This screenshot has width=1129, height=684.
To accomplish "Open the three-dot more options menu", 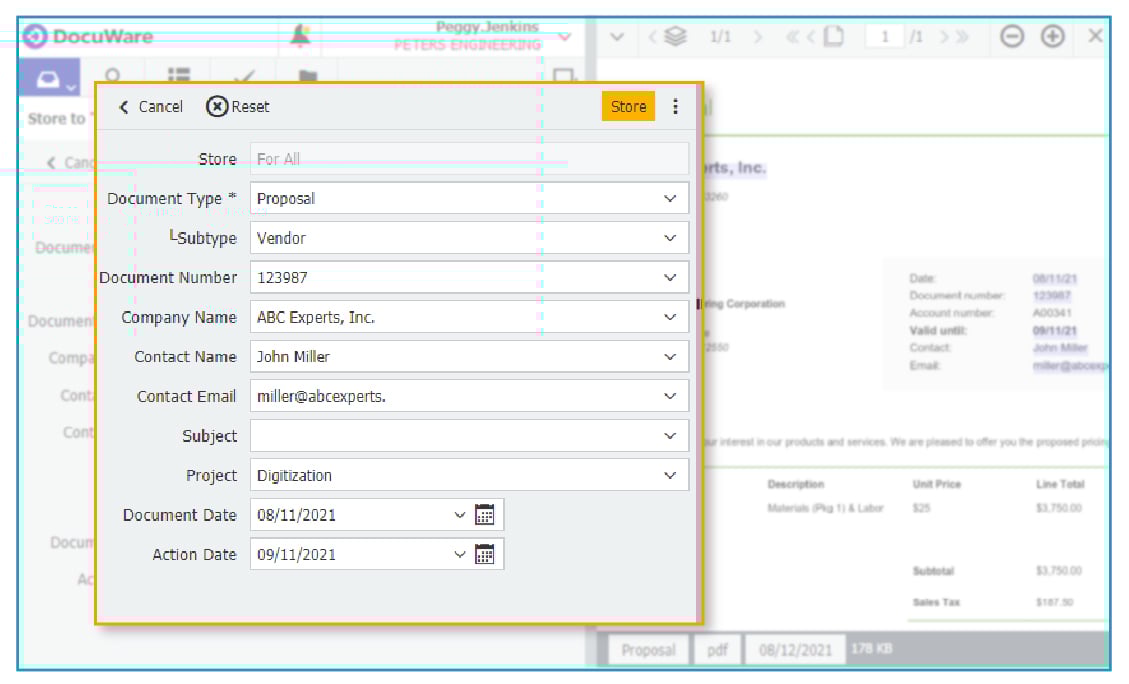I will (675, 107).
